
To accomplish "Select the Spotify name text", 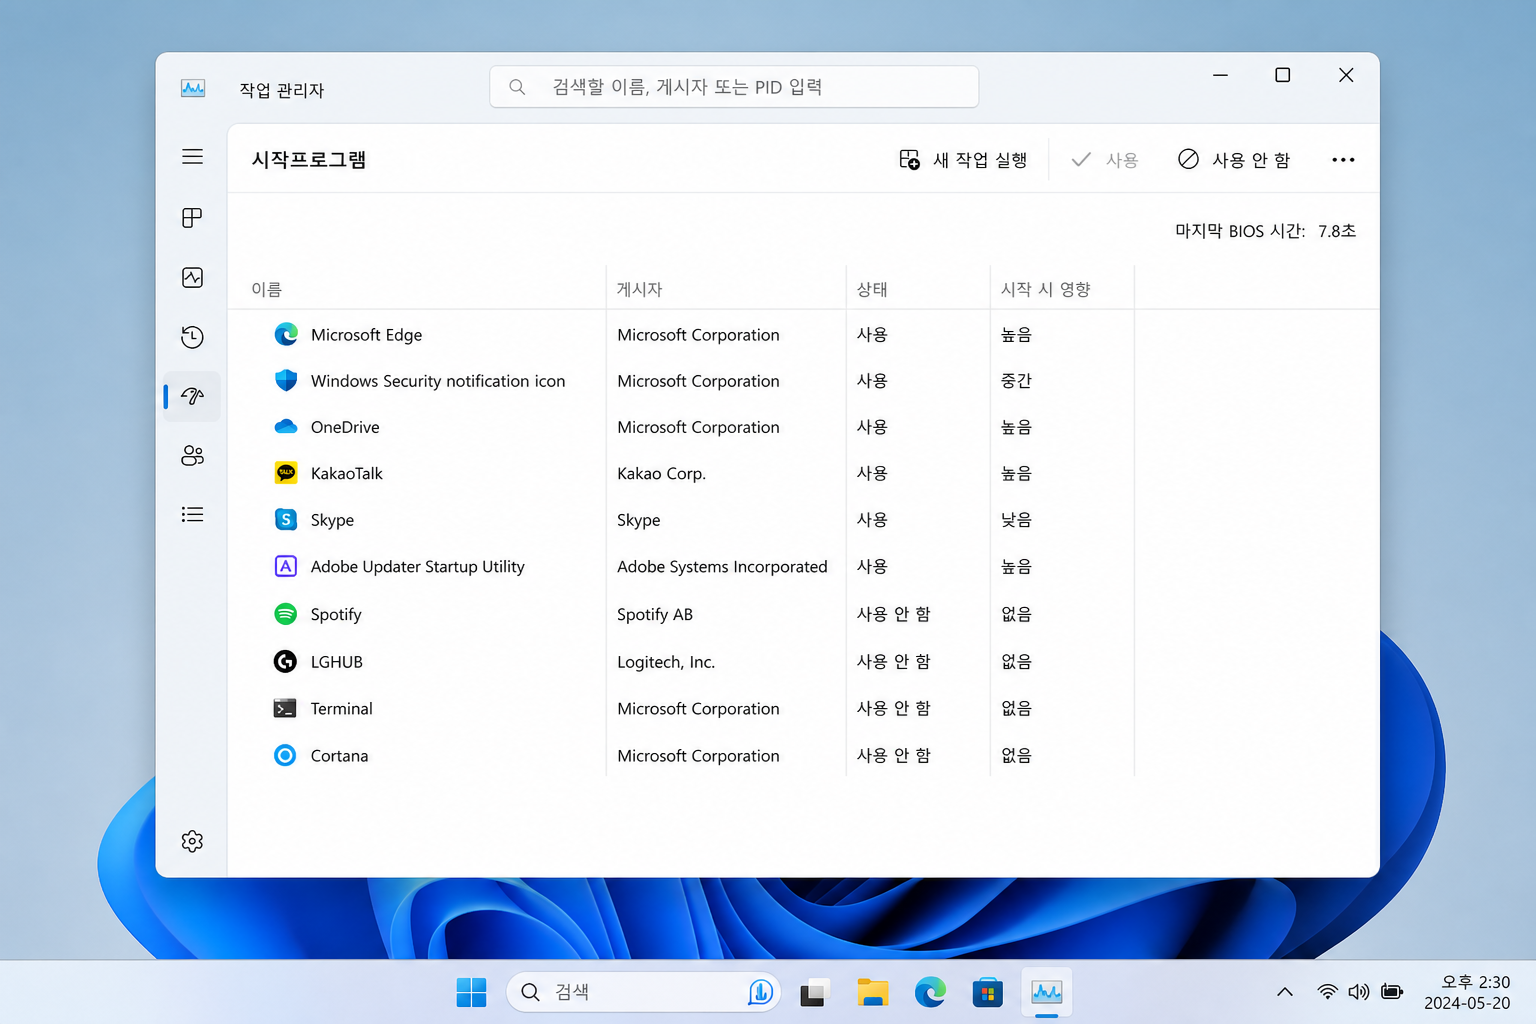I will click(x=336, y=614).
